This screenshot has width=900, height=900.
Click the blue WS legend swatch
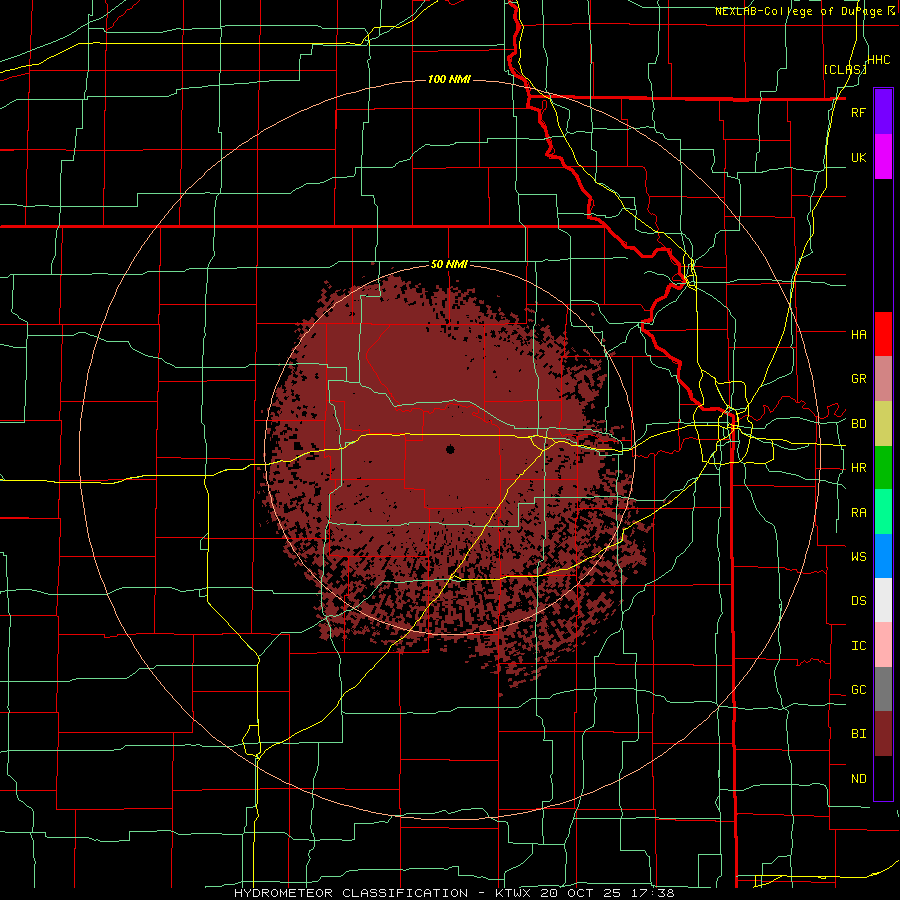(x=883, y=556)
